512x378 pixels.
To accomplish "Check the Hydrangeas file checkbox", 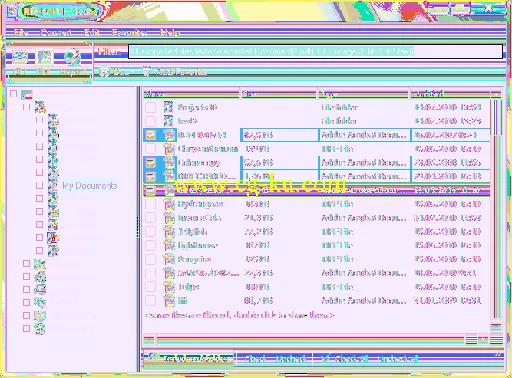I will [151, 204].
